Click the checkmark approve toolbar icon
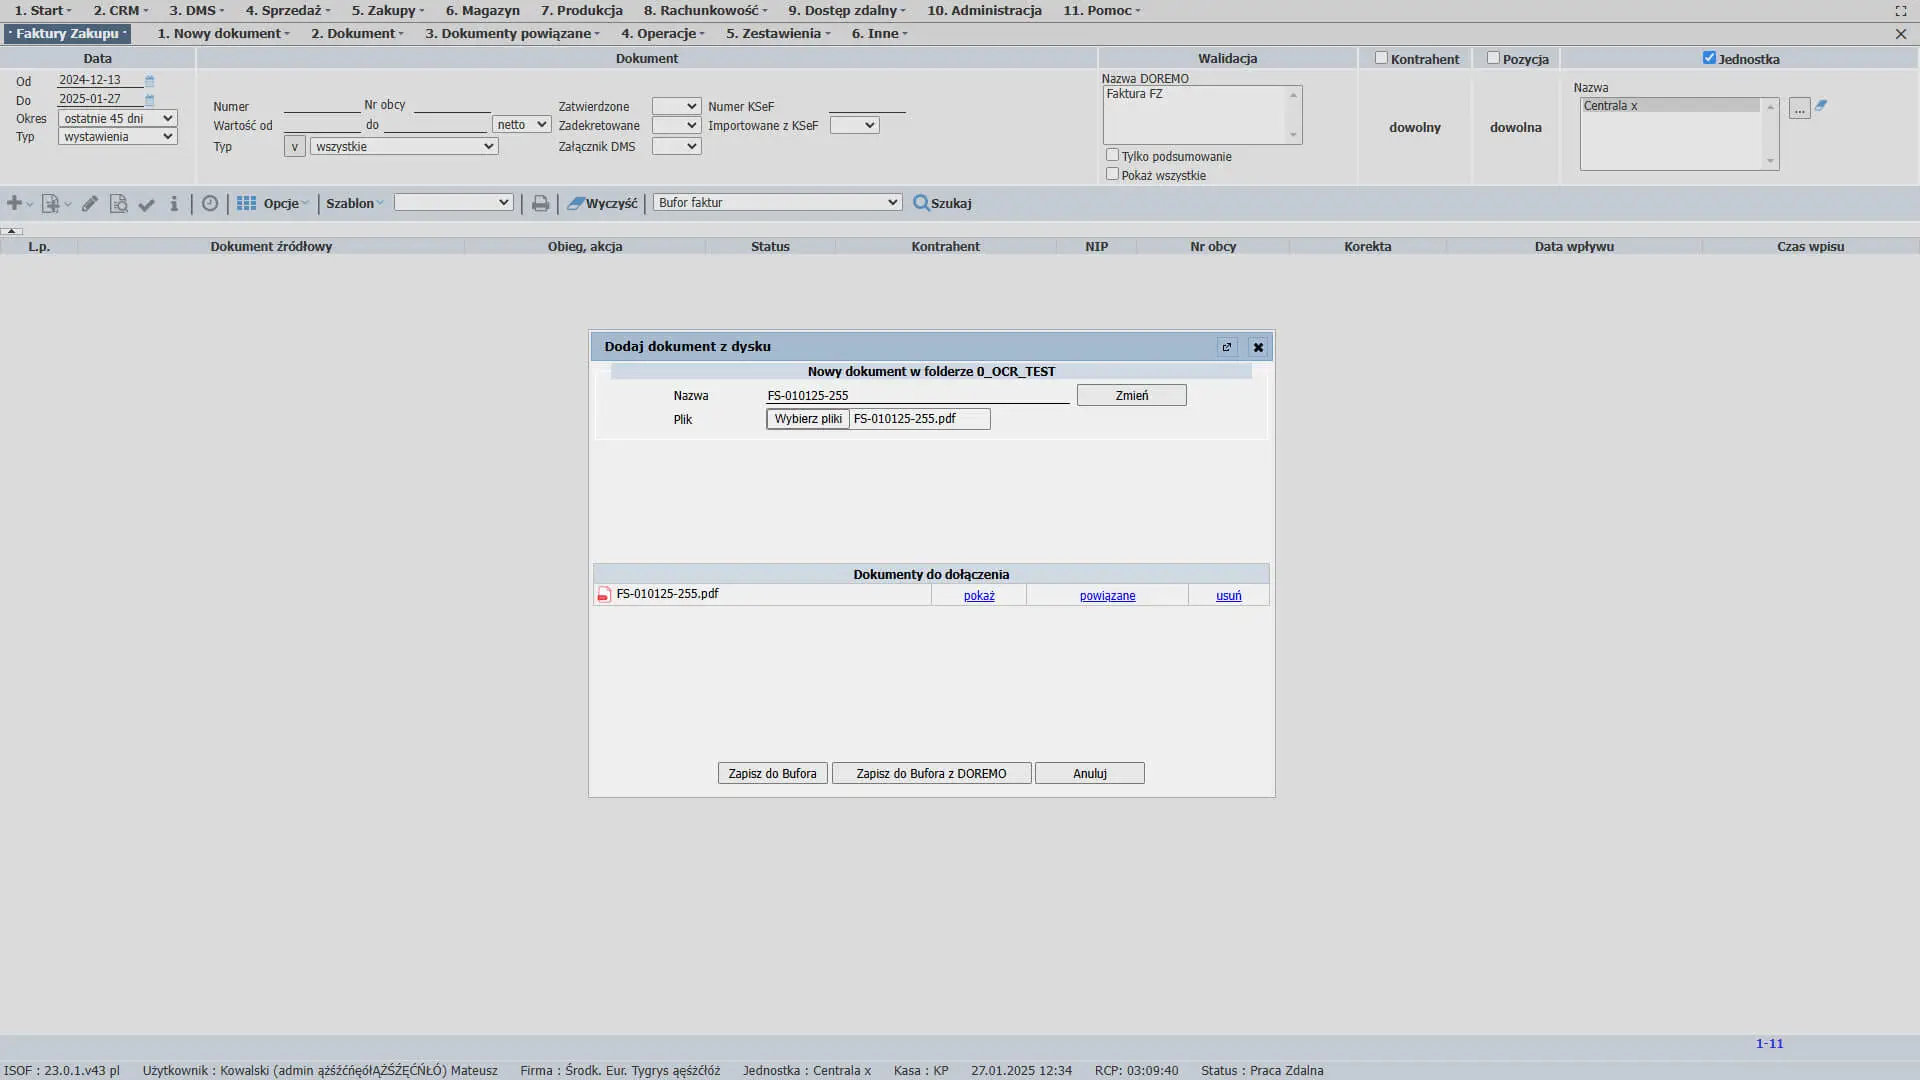Screen dimensions: 1920x1080 tap(146, 204)
